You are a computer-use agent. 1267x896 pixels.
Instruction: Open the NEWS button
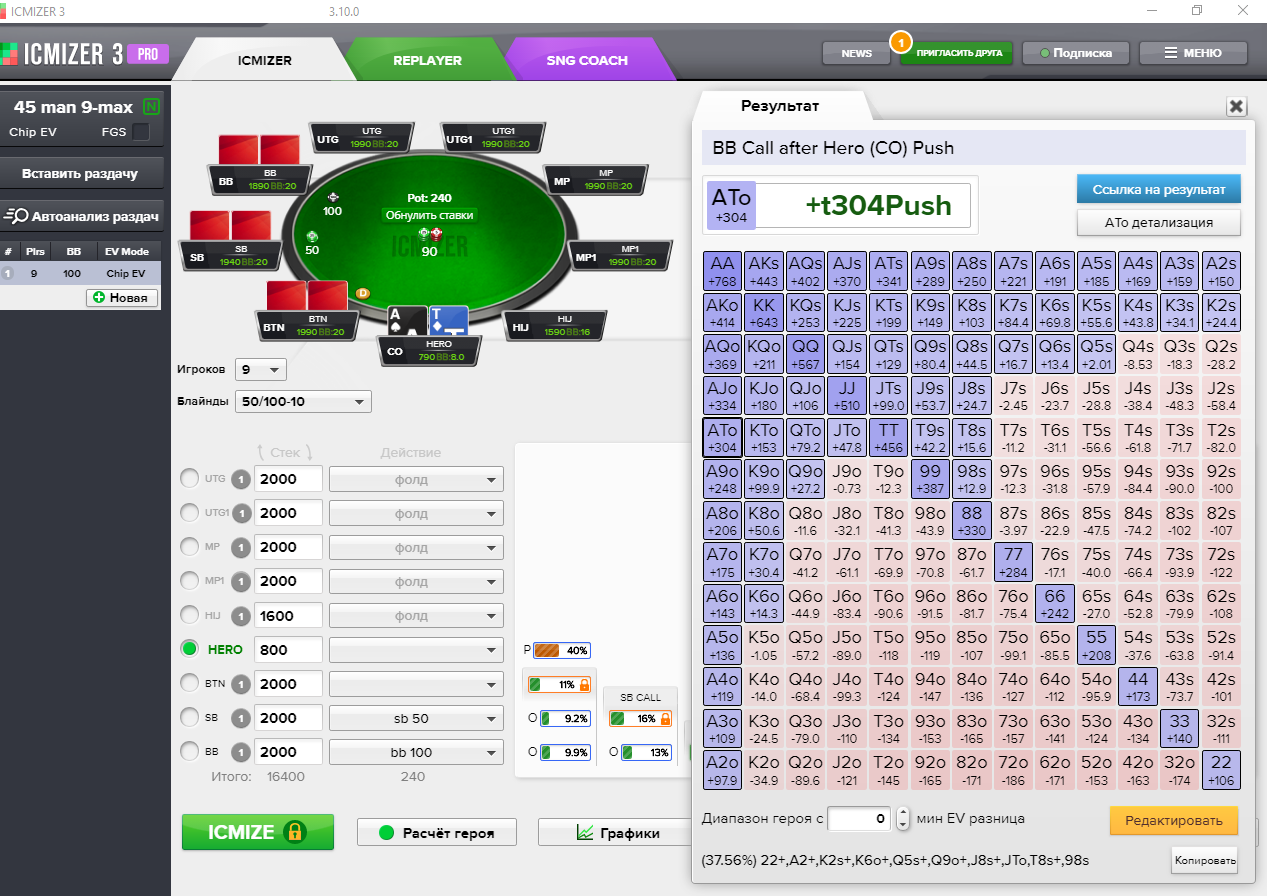856,53
